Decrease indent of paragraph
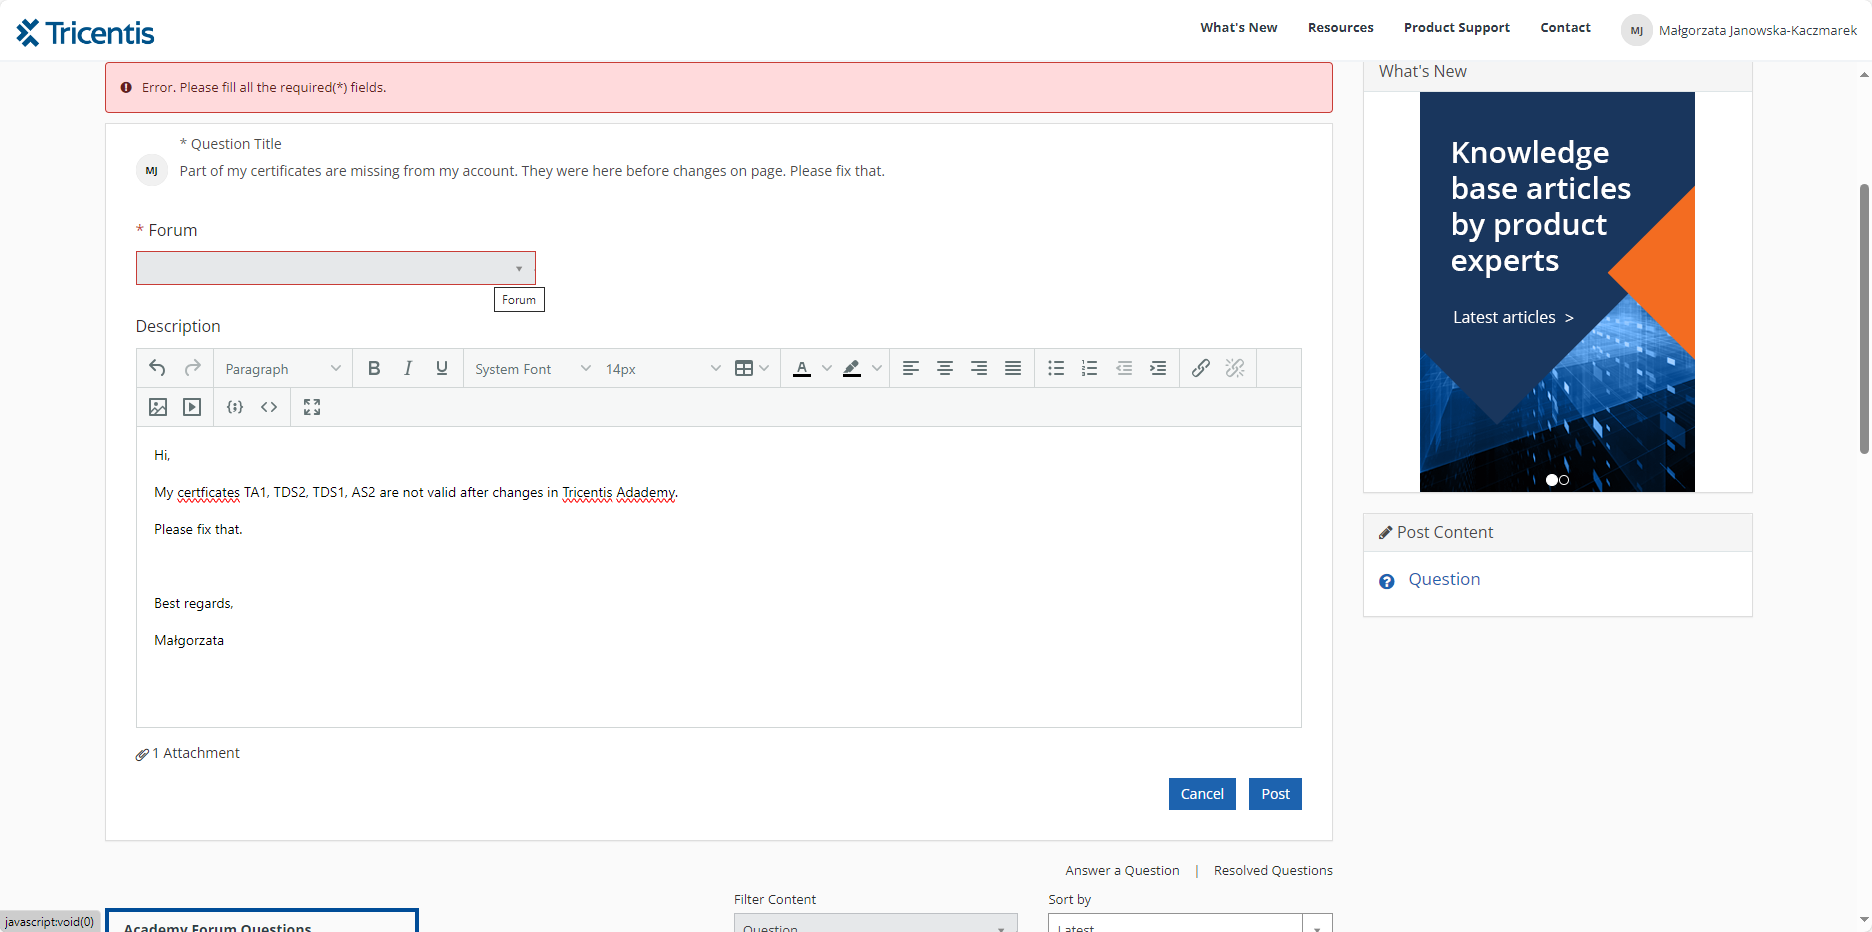This screenshot has width=1872, height=932. click(x=1124, y=368)
